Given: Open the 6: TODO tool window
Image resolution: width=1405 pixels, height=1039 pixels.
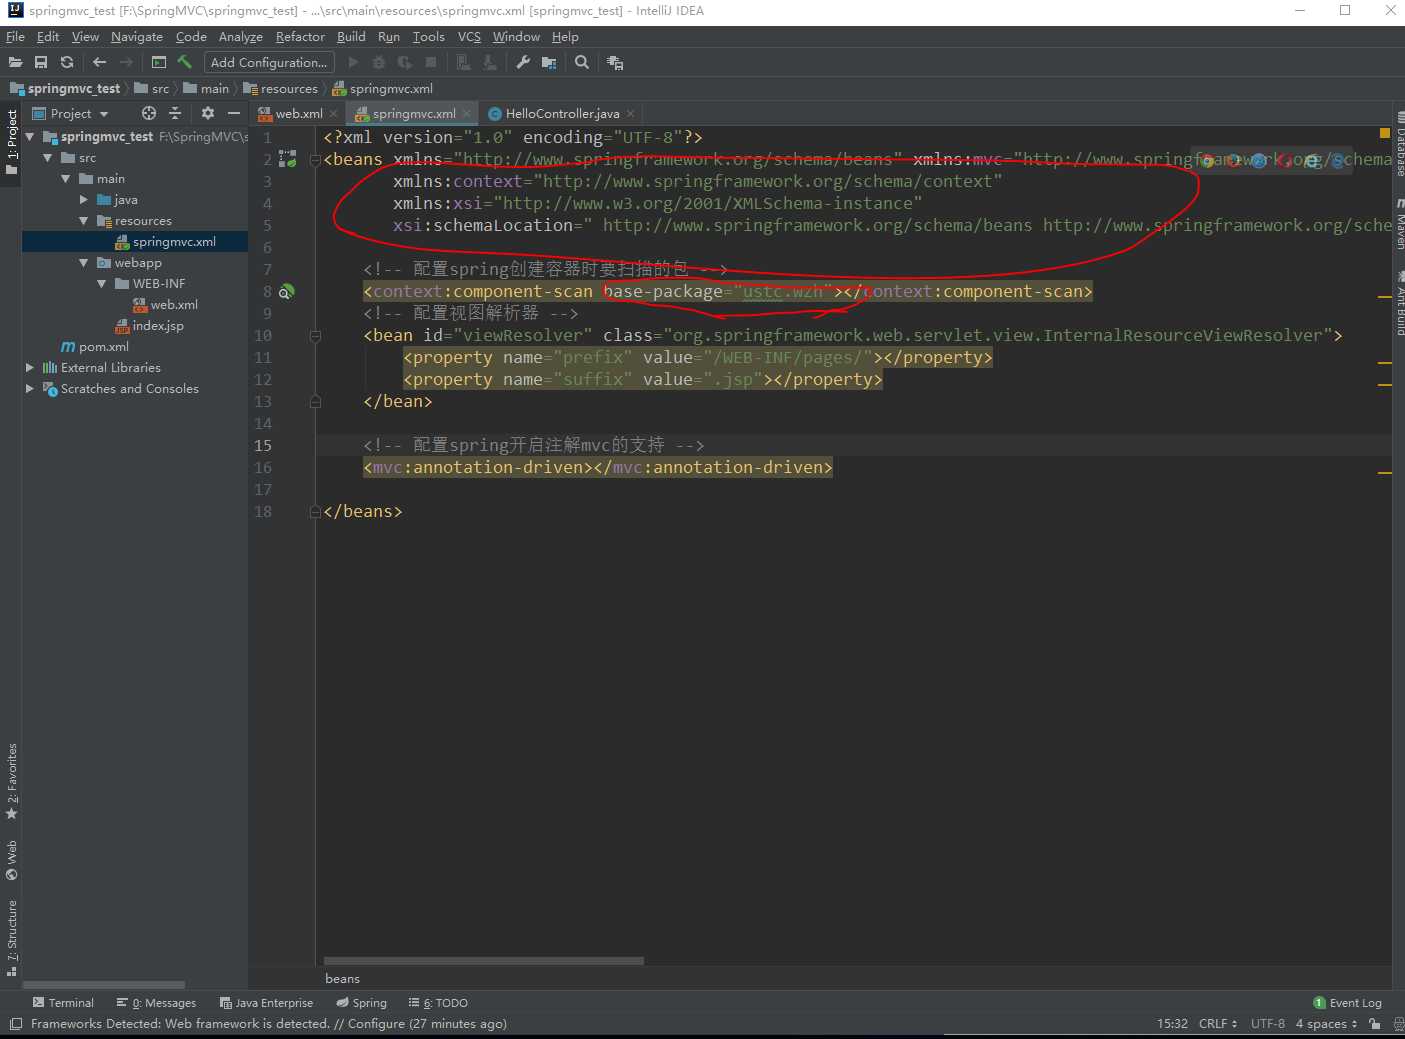Looking at the screenshot, I should (438, 1002).
